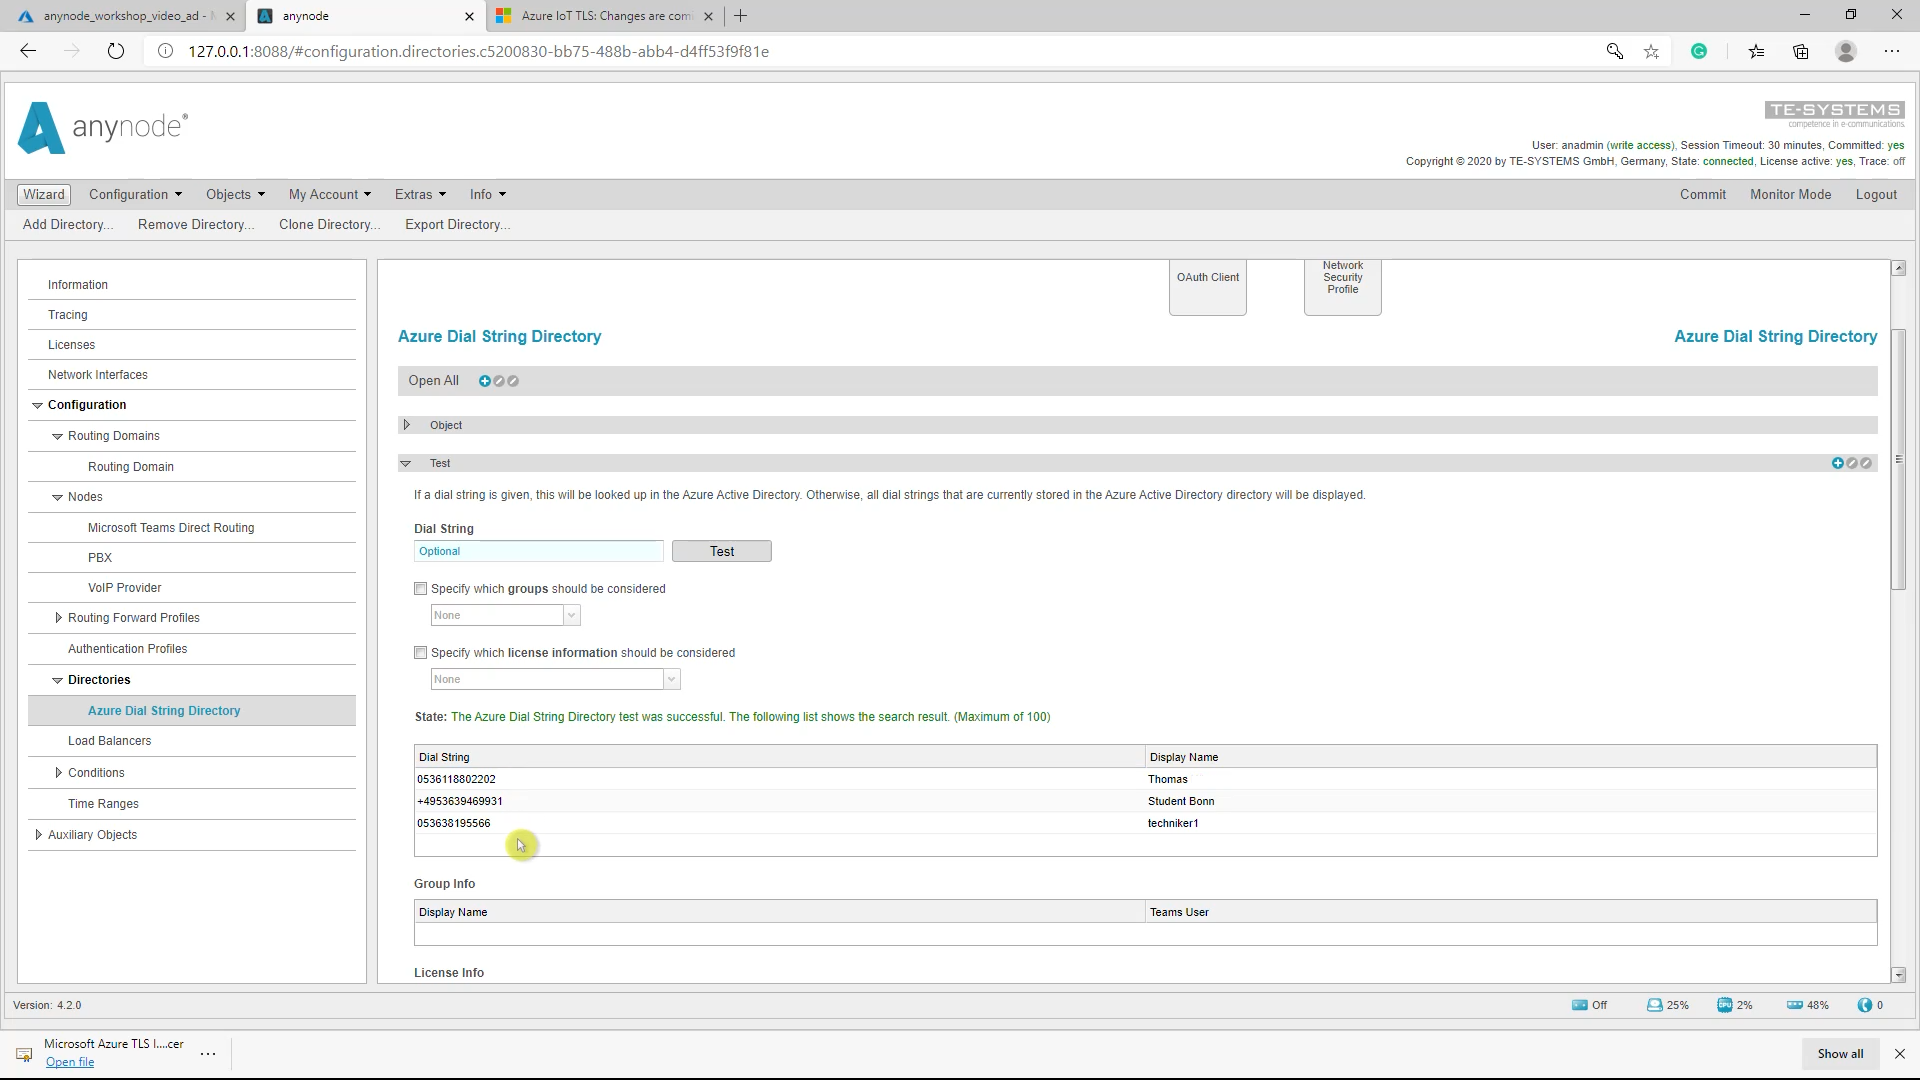Click the add to favorites star icon
Image resolution: width=1920 pixels, height=1080 pixels.
(1651, 51)
